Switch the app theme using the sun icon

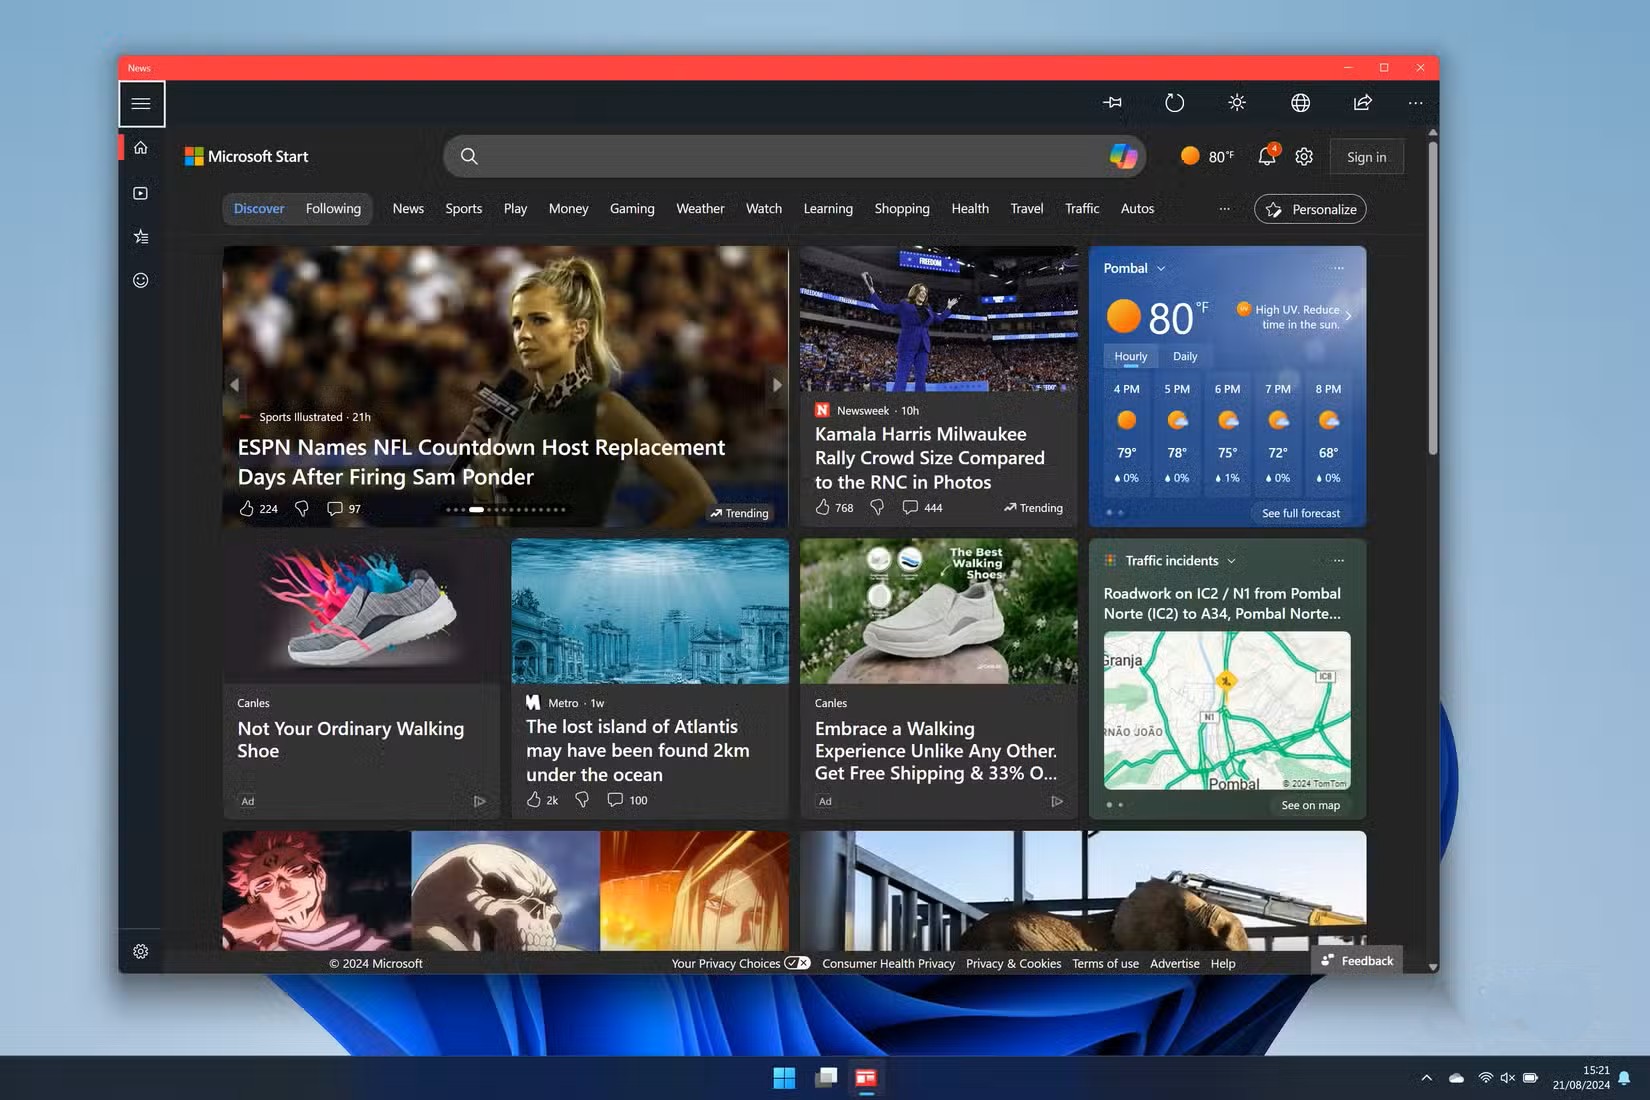[1236, 102]
